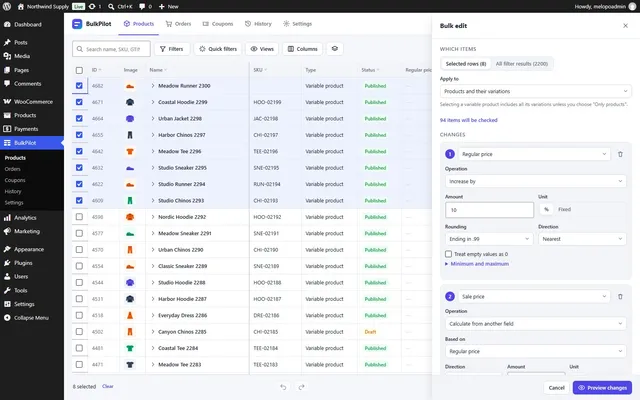Image resolution: width=640 pixels, height=400 pixels.
Task: Click Preview changes
Action: 602,388
